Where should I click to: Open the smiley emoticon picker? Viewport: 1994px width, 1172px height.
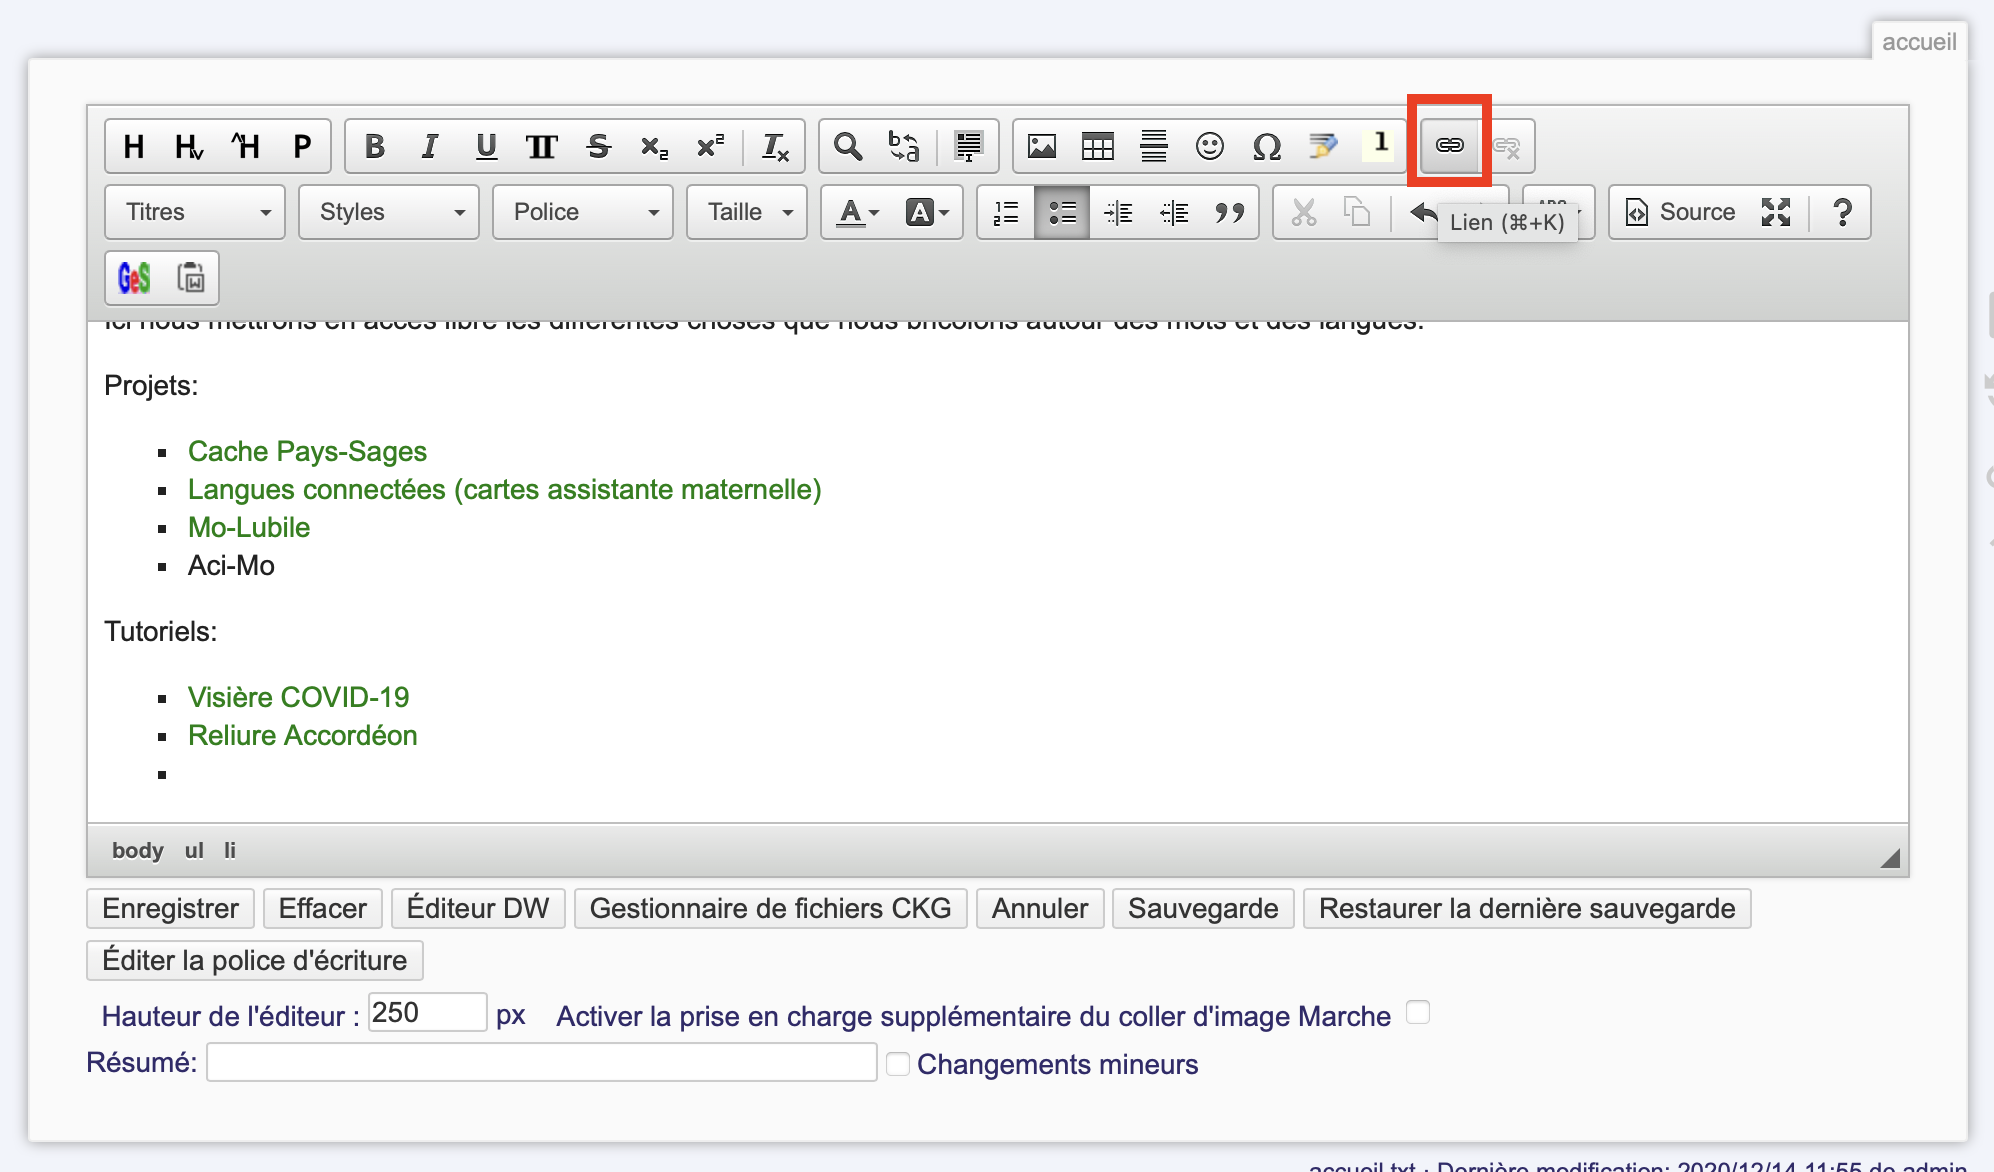(1209, 146)
